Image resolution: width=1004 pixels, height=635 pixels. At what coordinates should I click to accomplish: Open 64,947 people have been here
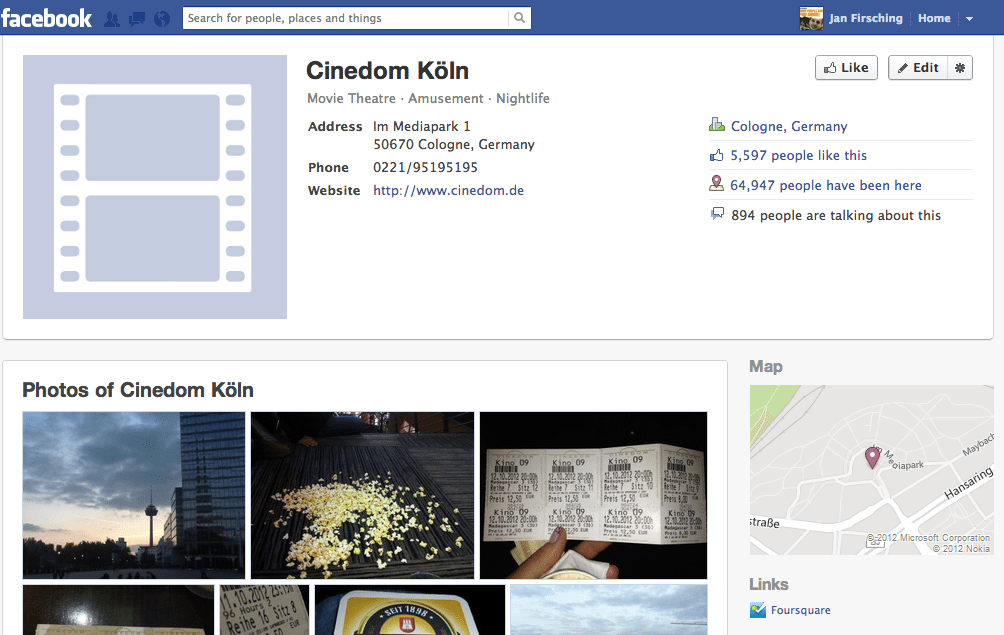(x=826, y=185)
